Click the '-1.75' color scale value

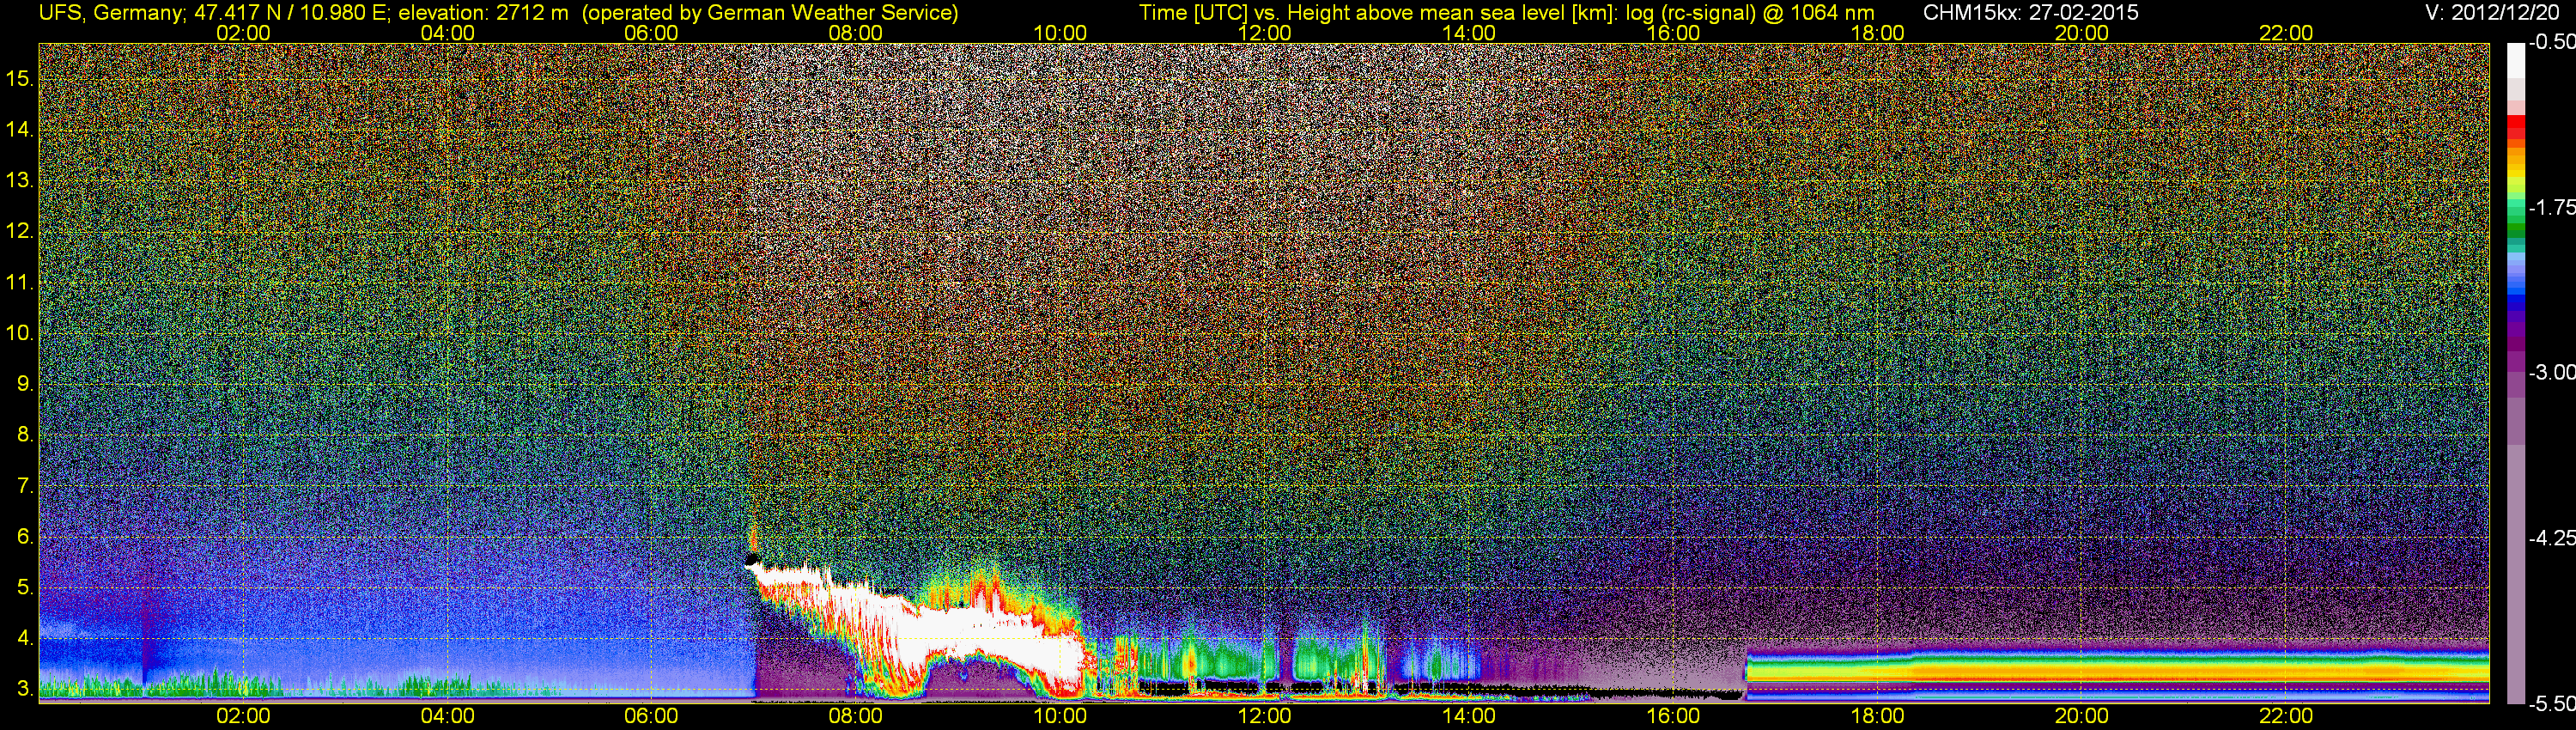coord(2552,207)
